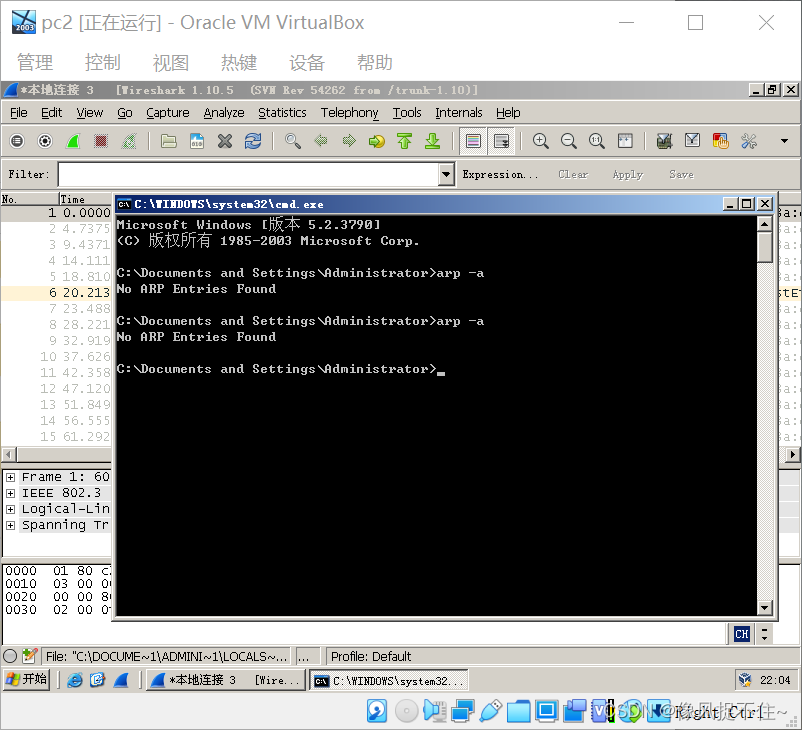Stop the running capture (red square icon)

coord(101,141)
